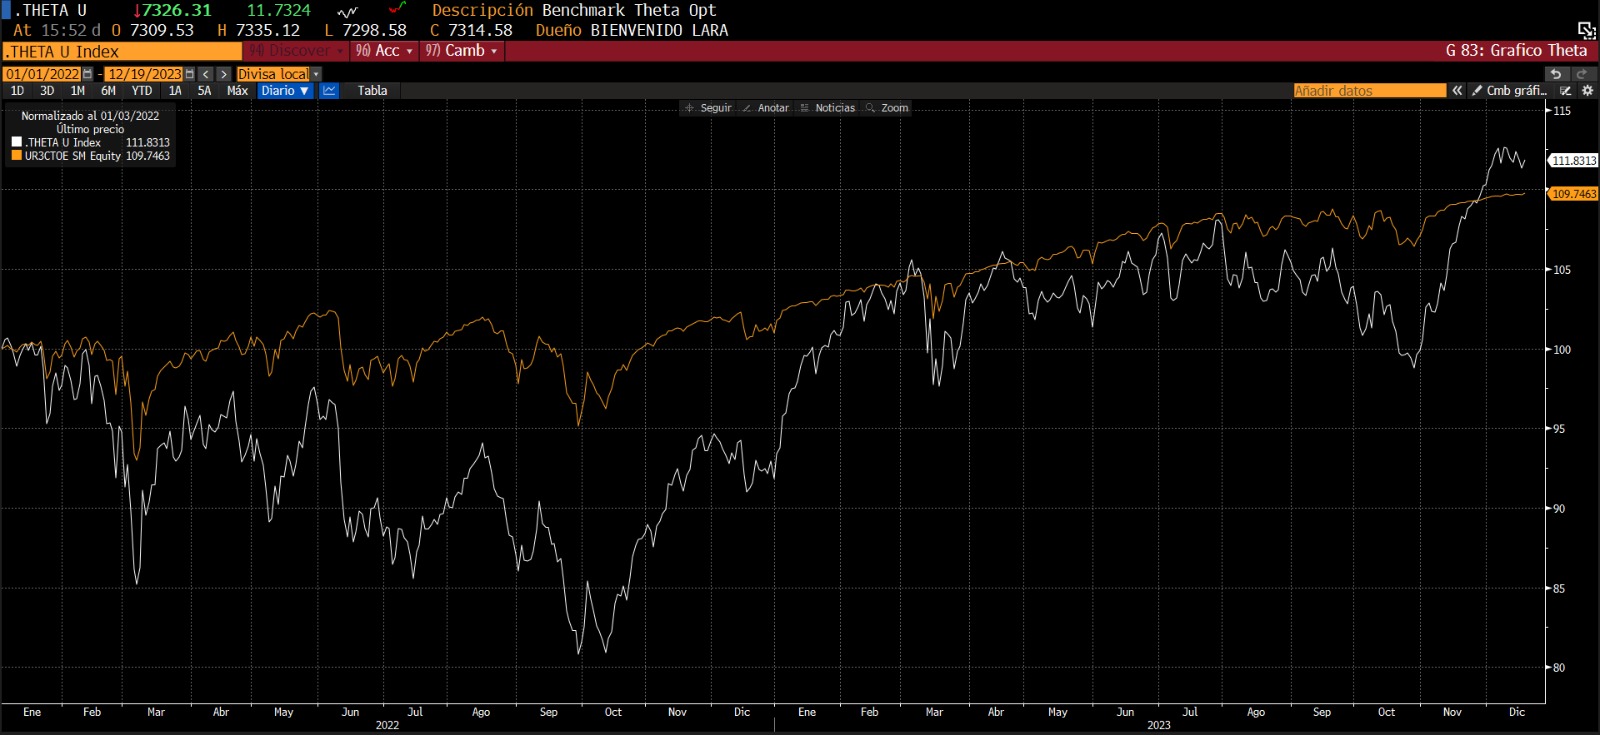The height and width of the screenshot is (735, 1600).
Task: Click the Añadir datos input field
Action: tap(1369, 91)
